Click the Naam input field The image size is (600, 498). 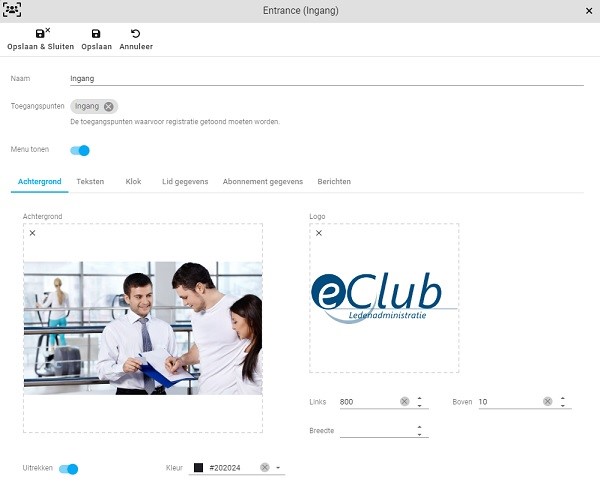(327, 78)
